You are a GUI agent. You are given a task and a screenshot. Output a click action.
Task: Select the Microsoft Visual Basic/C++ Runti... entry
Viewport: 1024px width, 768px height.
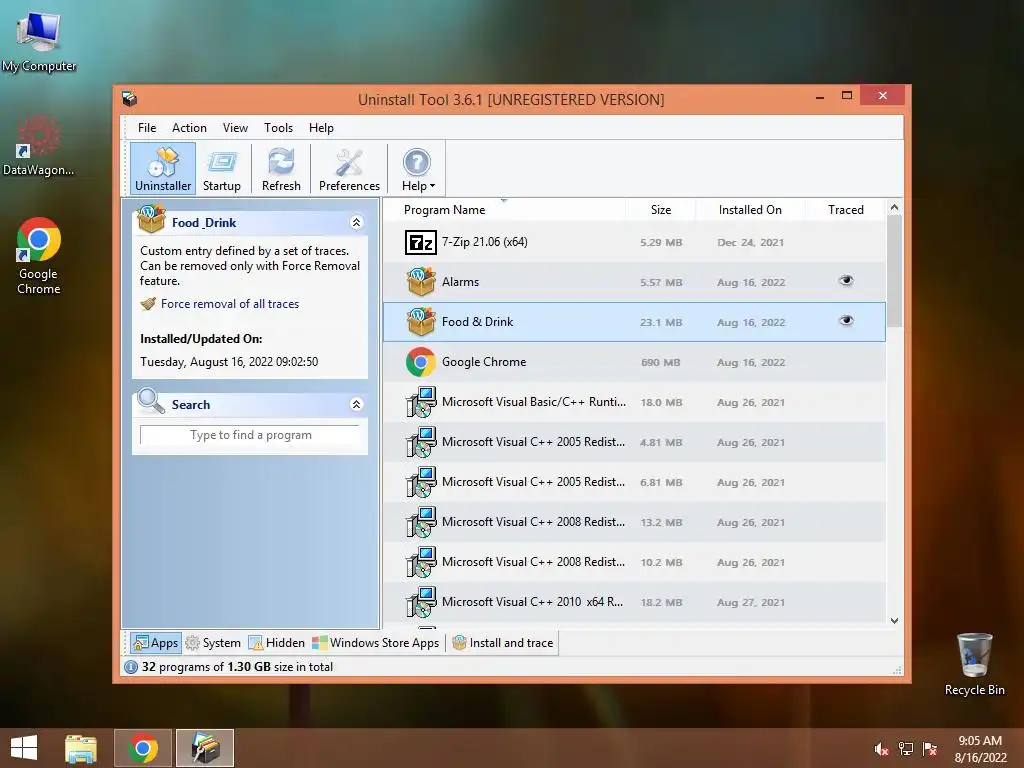[x=634, y=402]
